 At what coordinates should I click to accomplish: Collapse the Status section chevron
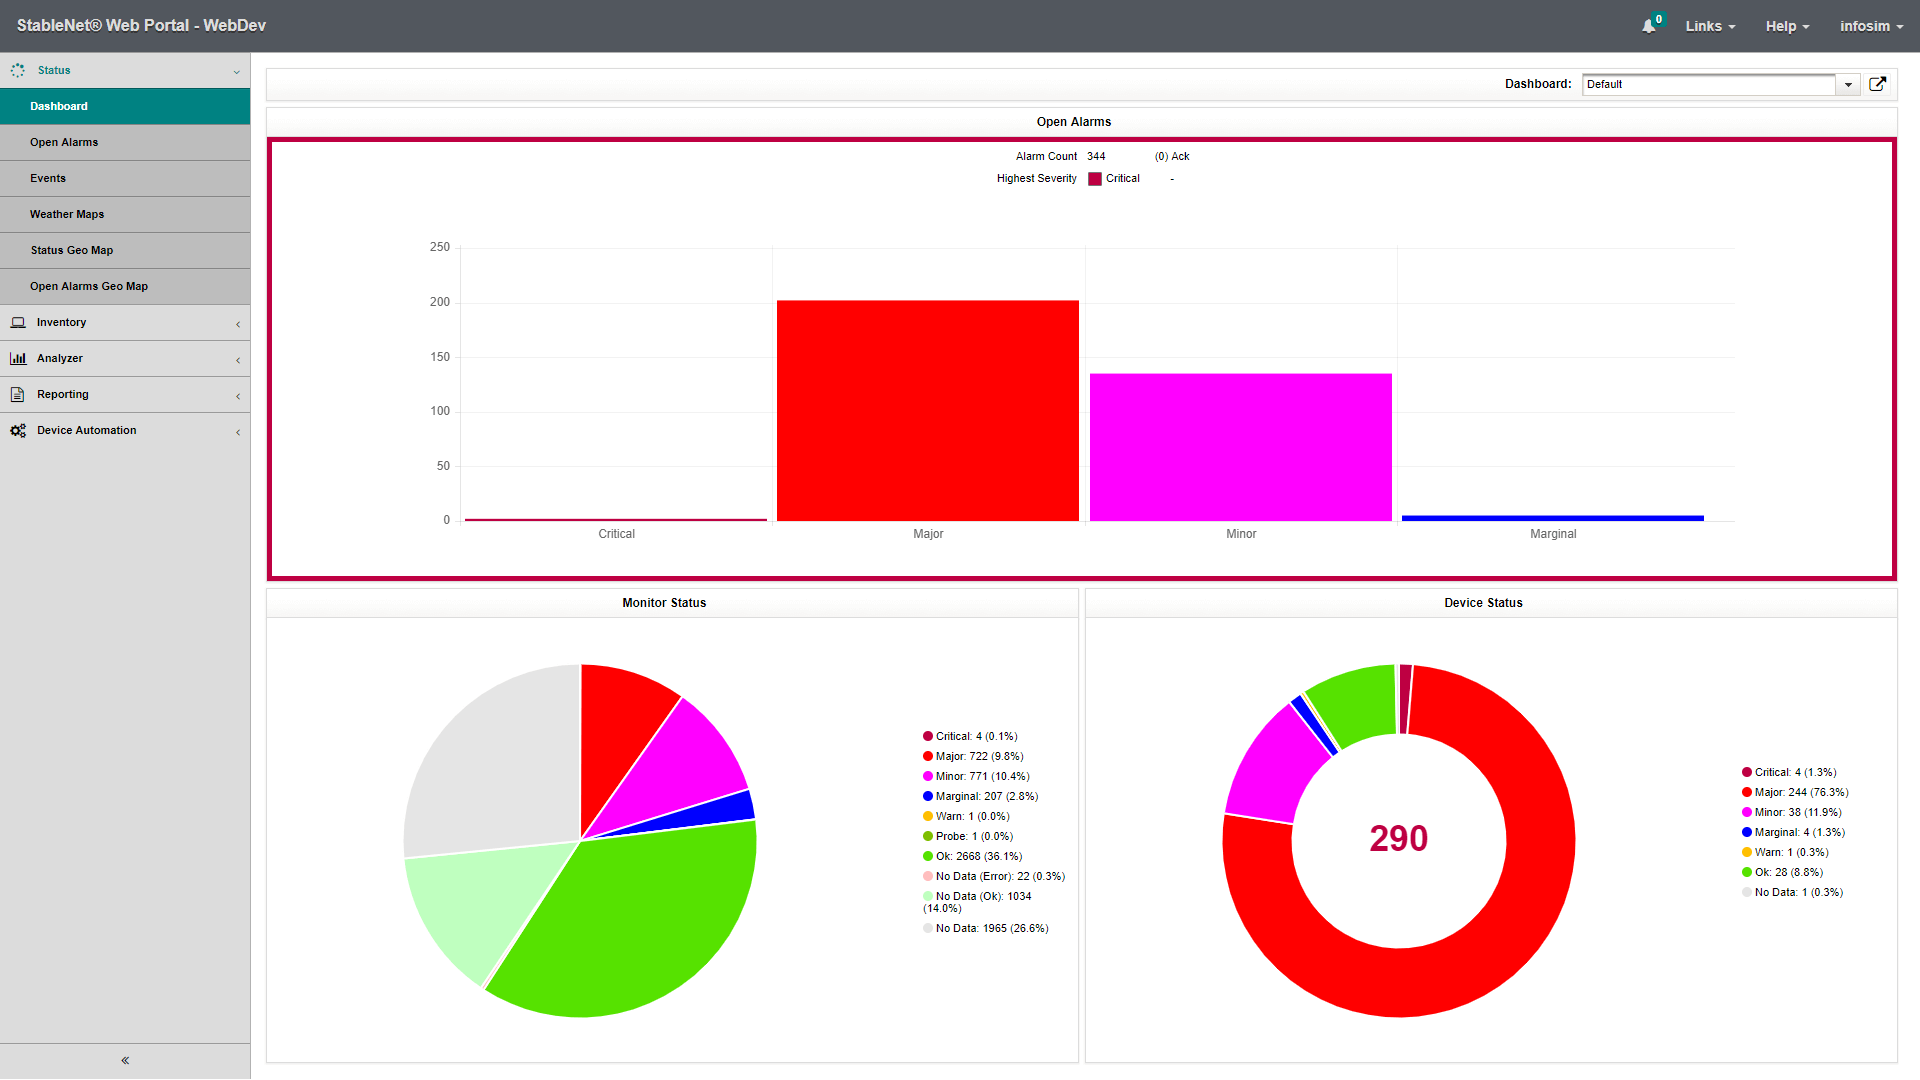point(237,71)
